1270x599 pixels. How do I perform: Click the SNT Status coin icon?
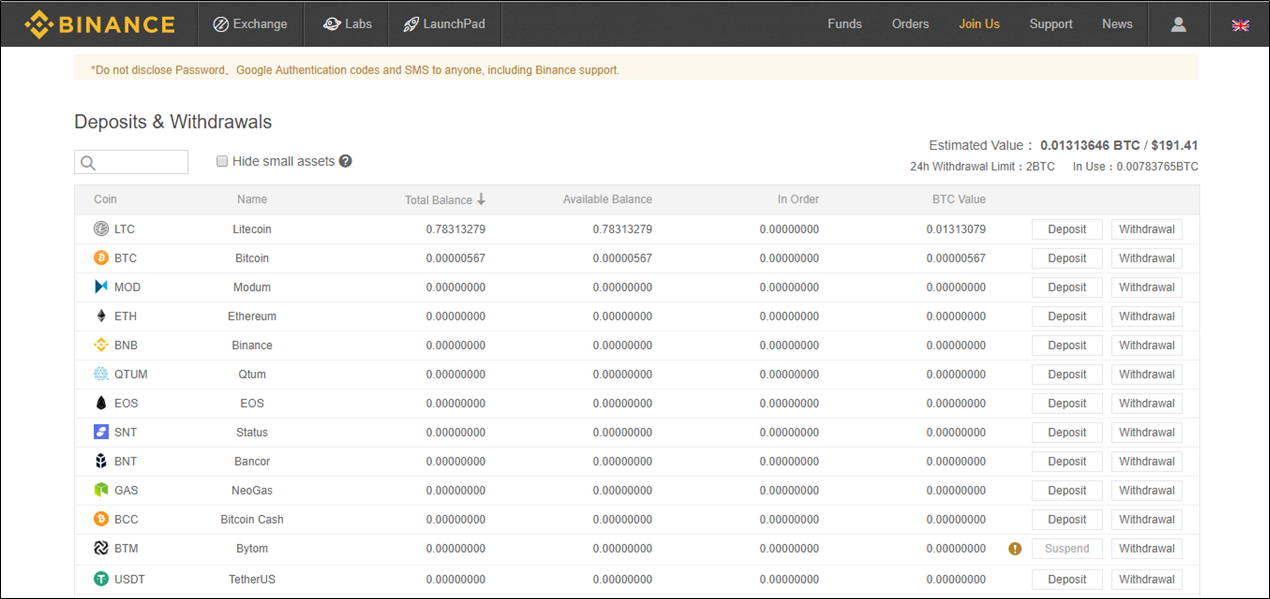coord(101,432)
